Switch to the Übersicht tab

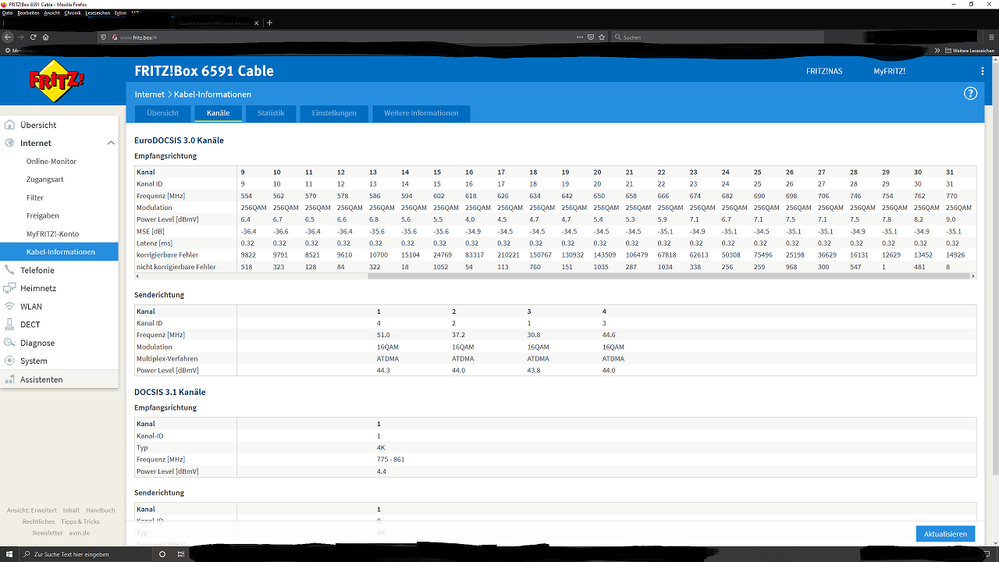[x=162, y=113]
